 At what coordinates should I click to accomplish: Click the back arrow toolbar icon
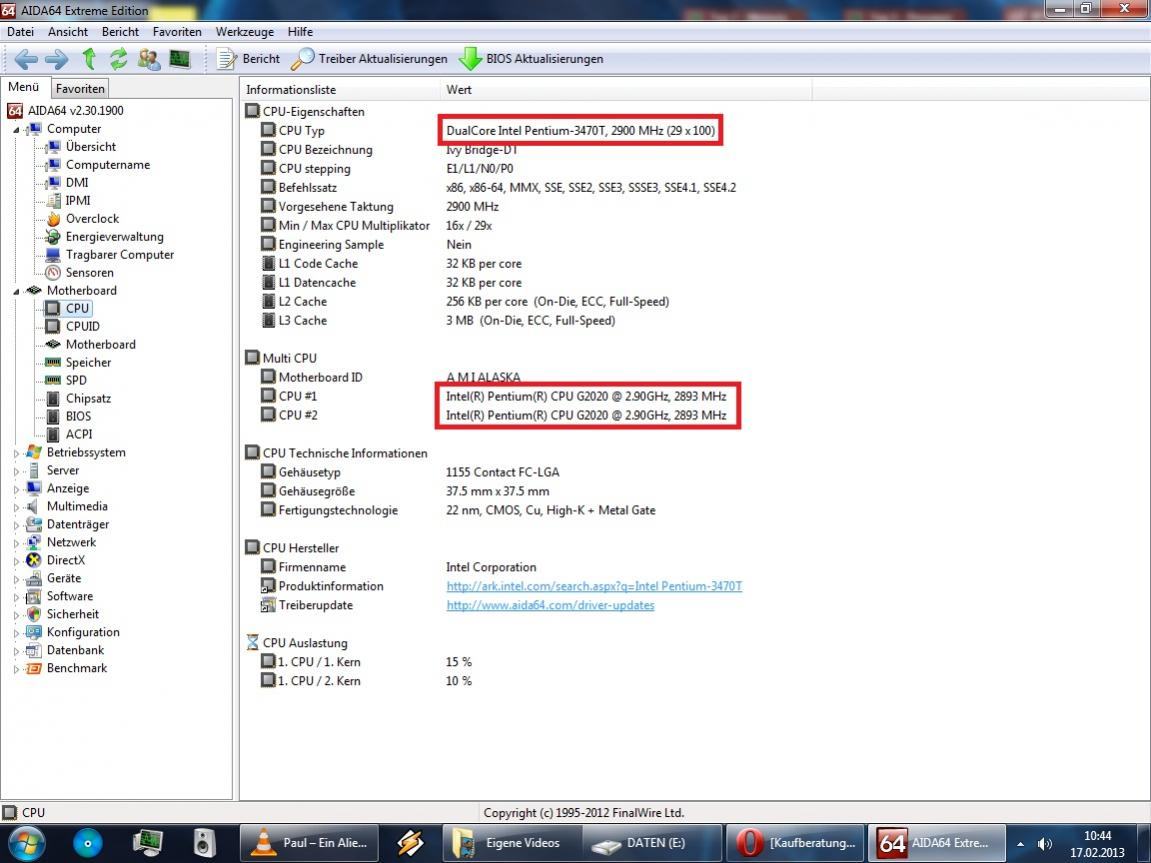[26, 59]
